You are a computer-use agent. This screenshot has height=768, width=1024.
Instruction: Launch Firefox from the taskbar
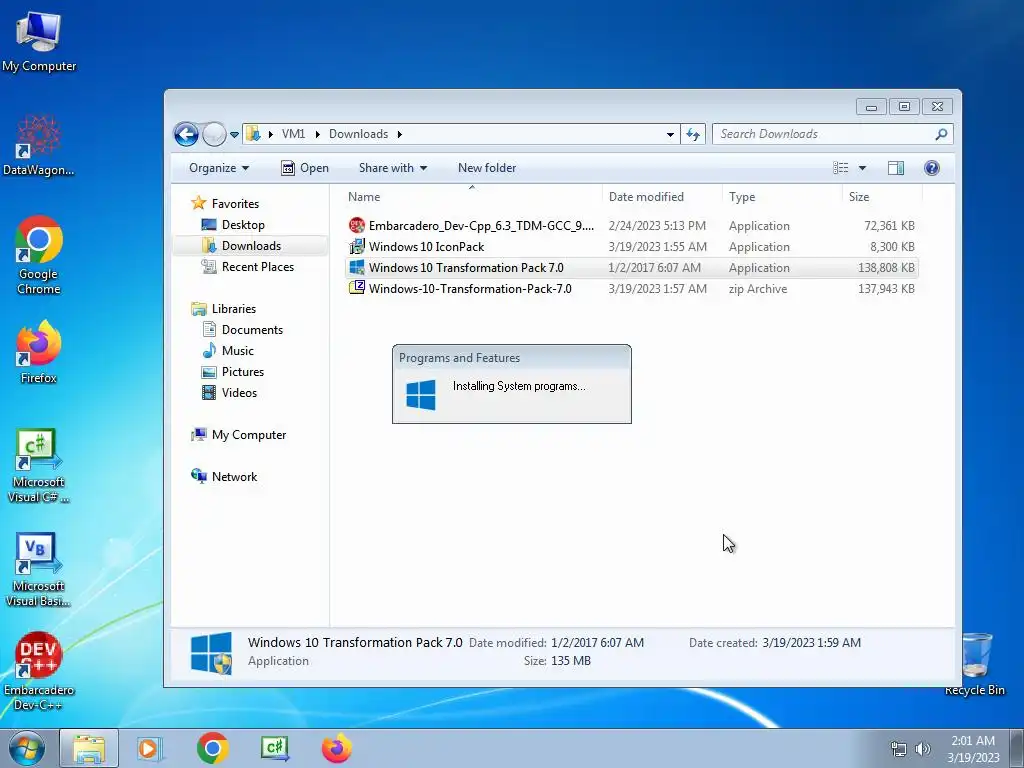pyautogui.click(x=337, y=748)
